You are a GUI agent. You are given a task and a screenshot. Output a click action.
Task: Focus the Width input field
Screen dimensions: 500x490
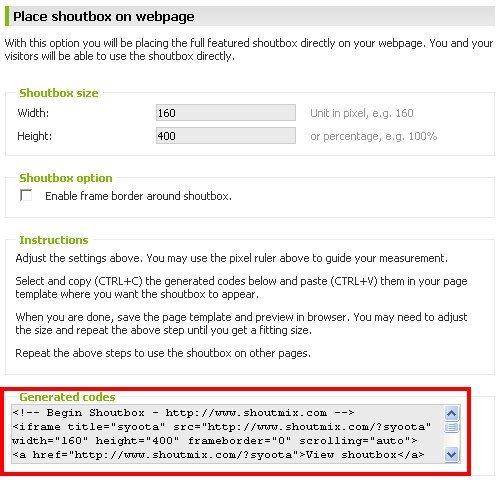click(x=226, y=113)
